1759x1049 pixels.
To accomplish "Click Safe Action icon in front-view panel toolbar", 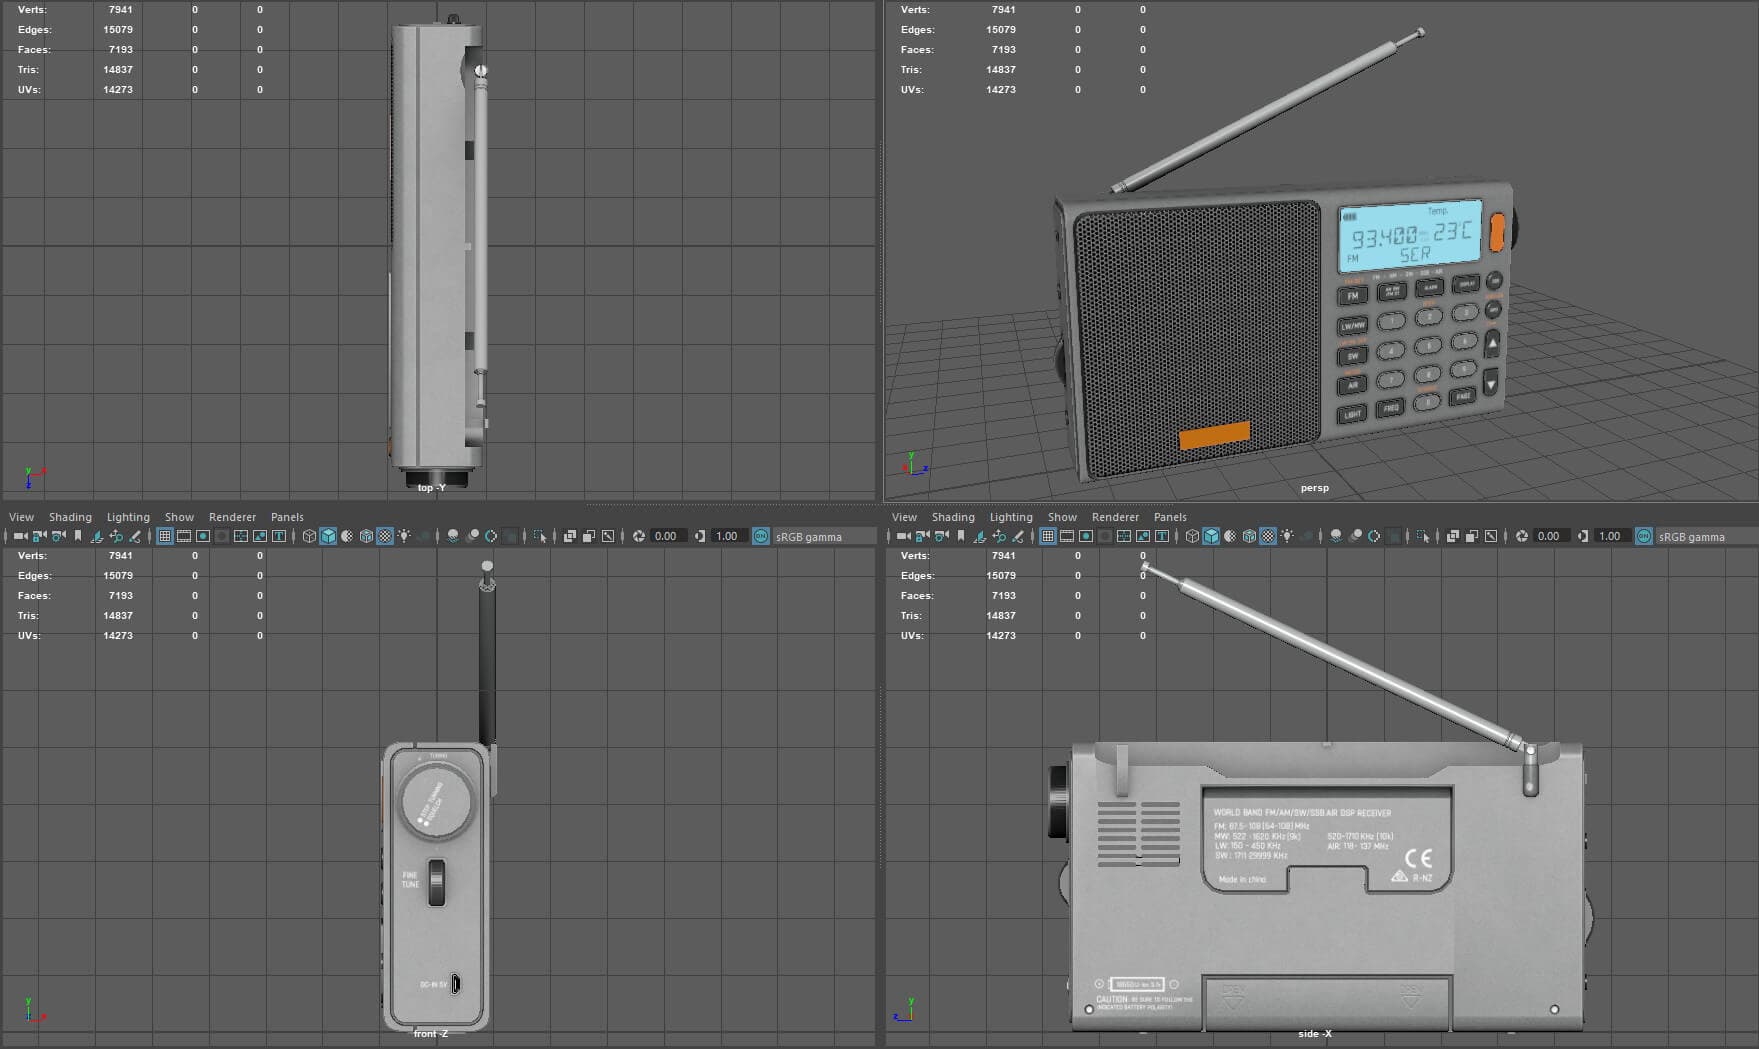I will coord(260,536).
